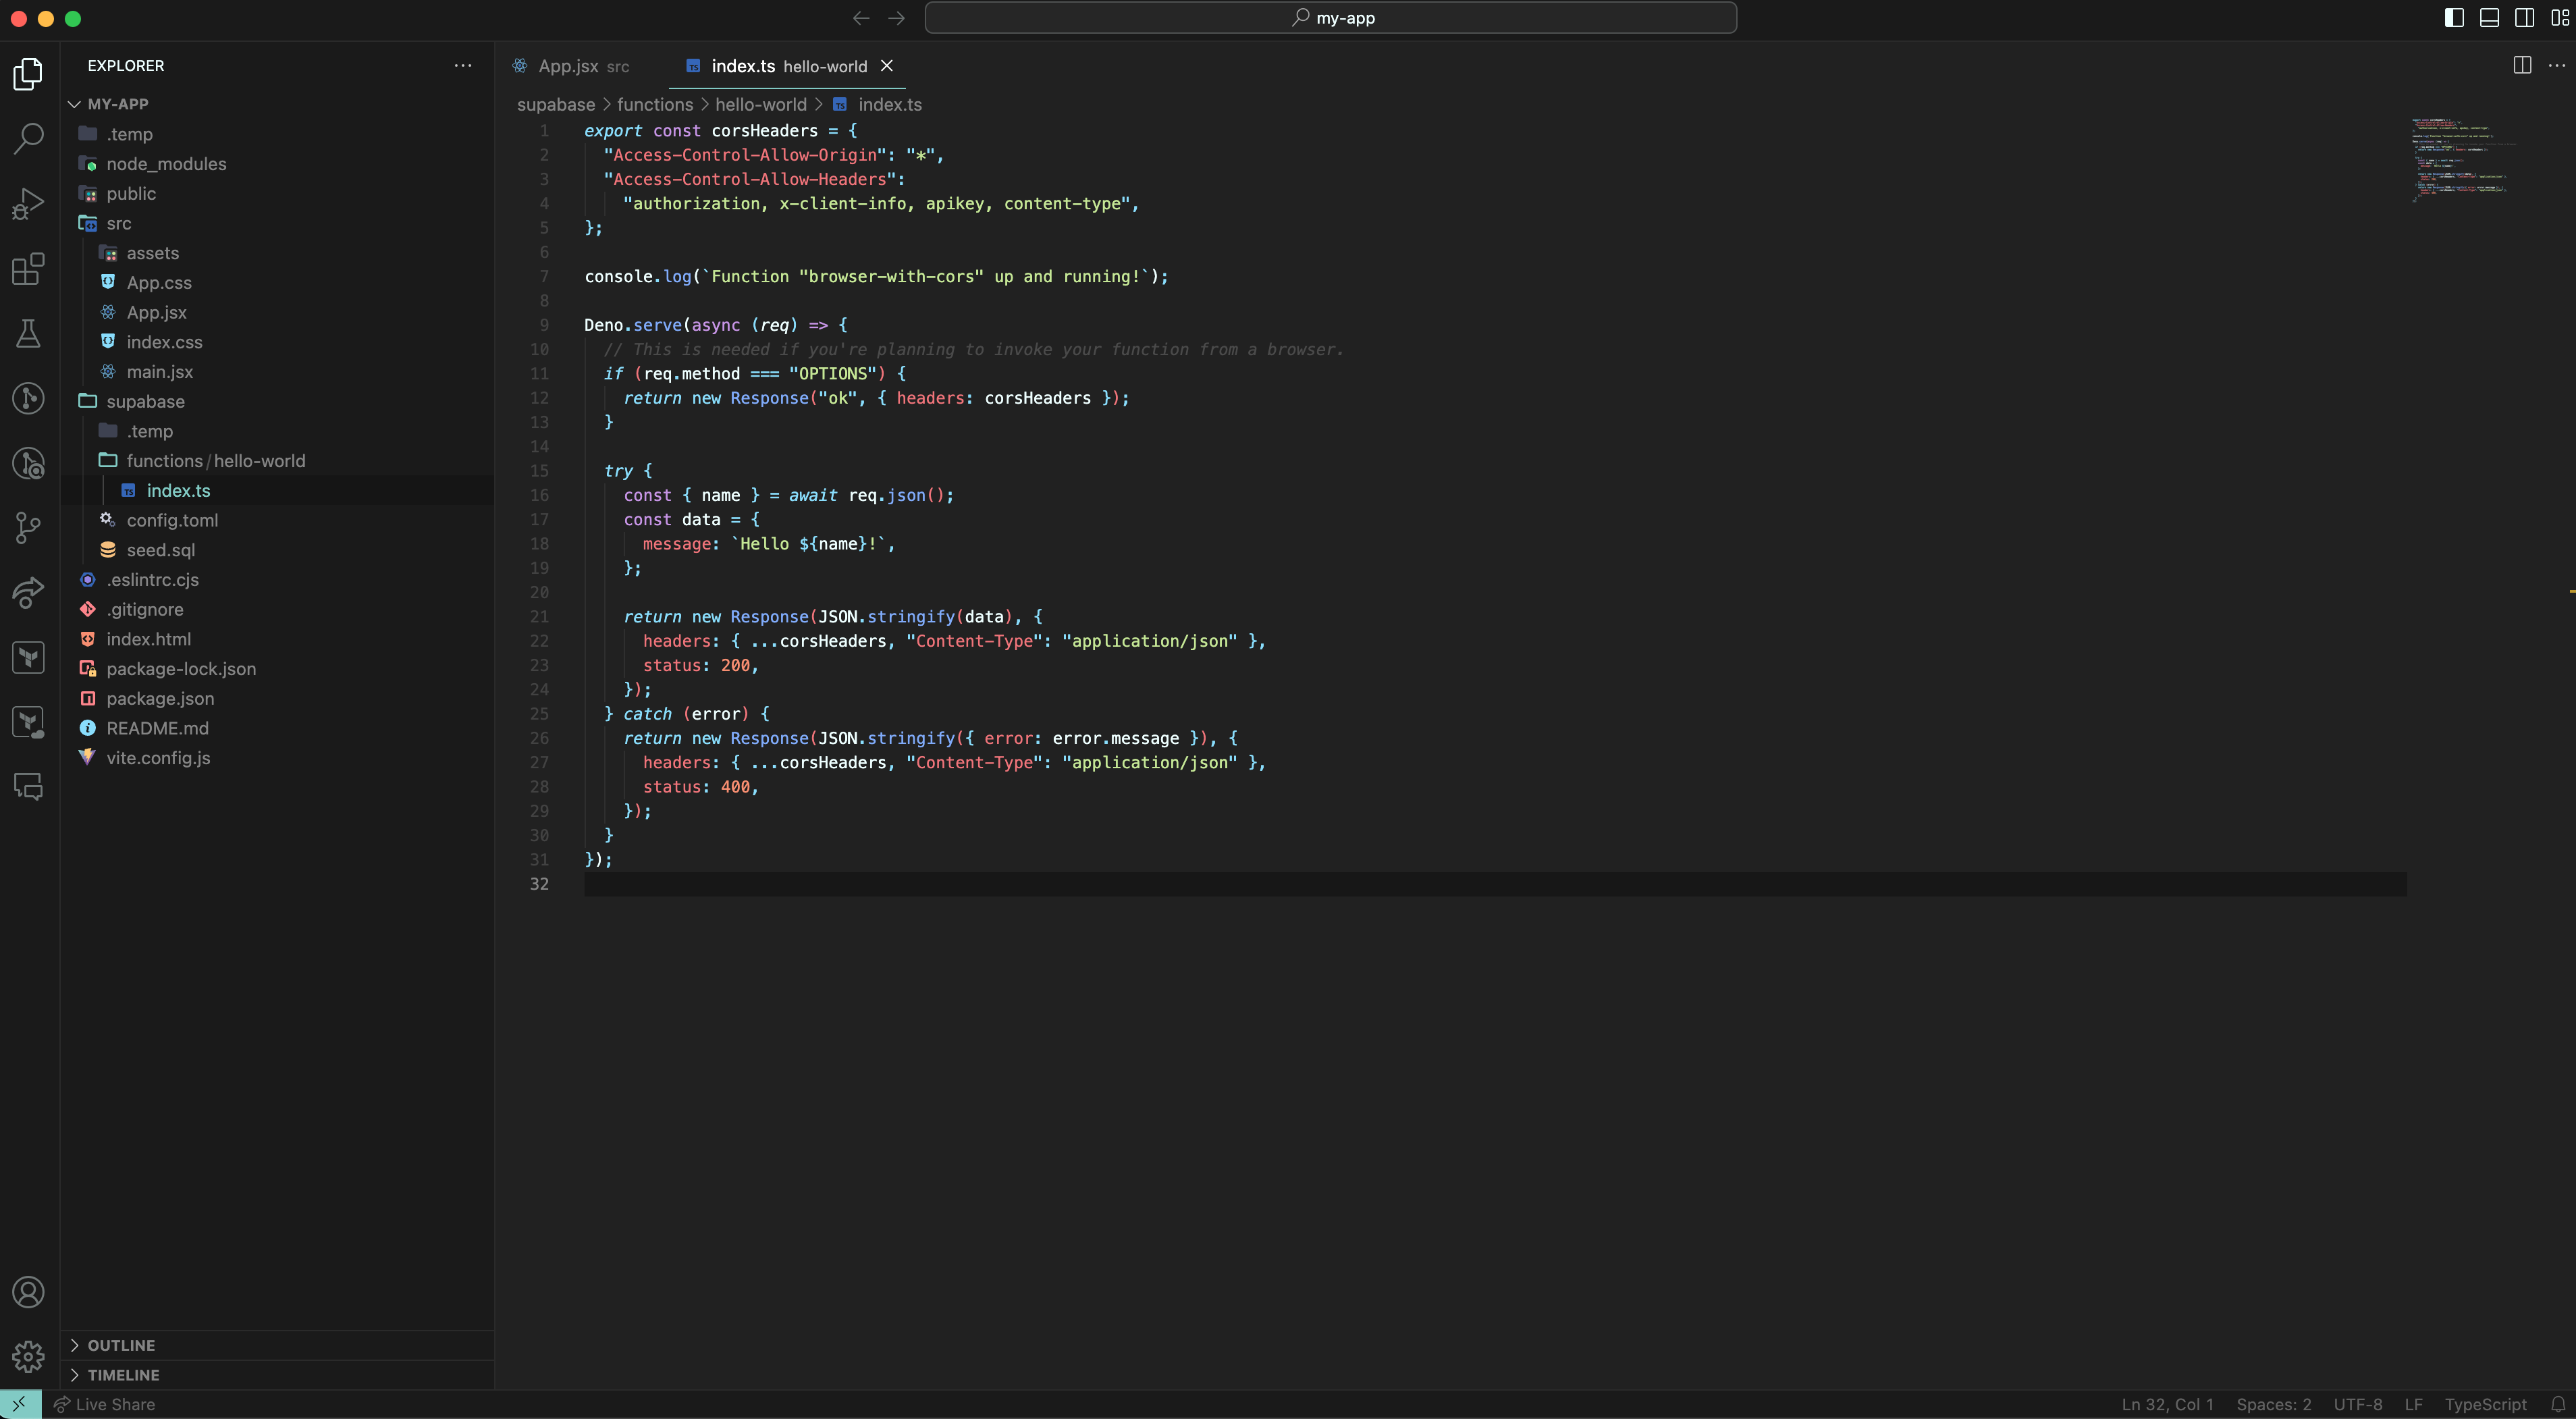Open the Testing flask view
Screen dimensions: 2576x1419
pos(28,333)
